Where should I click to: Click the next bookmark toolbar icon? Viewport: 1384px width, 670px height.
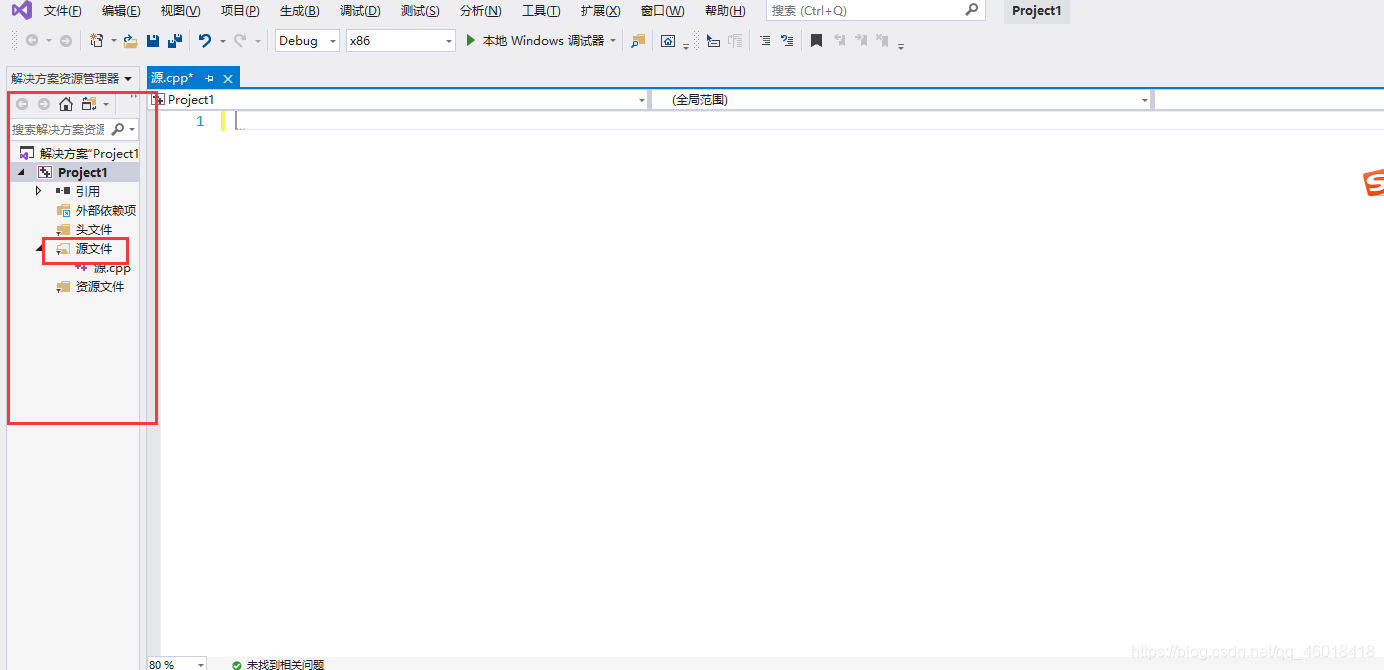click(861, 41)
